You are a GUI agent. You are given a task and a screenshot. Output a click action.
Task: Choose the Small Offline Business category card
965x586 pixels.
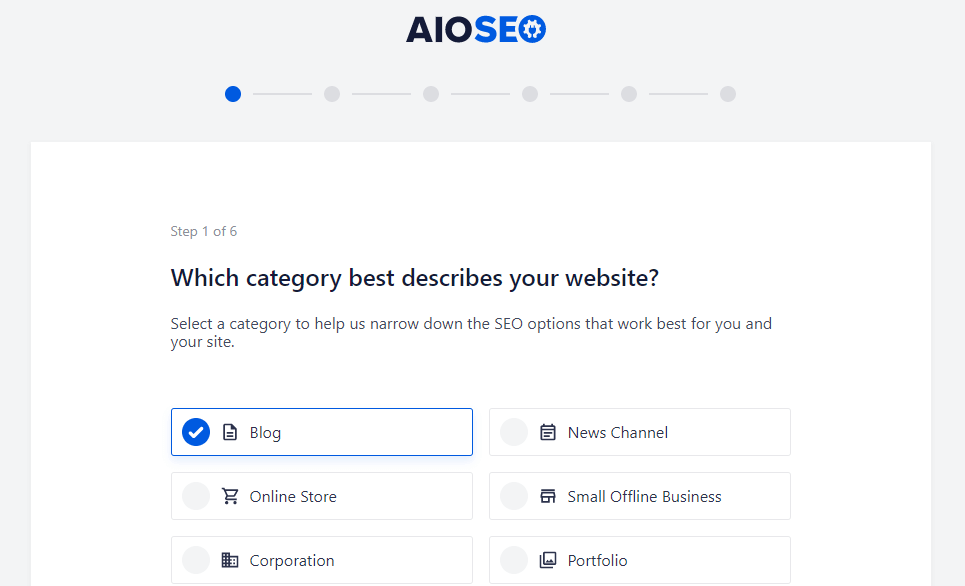tap(639, 495)
